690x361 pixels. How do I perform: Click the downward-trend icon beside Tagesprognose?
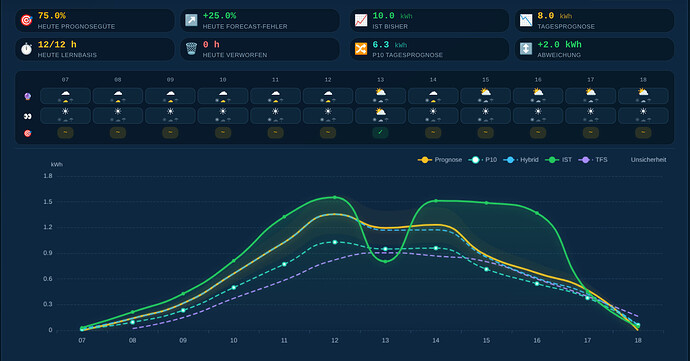(x=526, y=20)
